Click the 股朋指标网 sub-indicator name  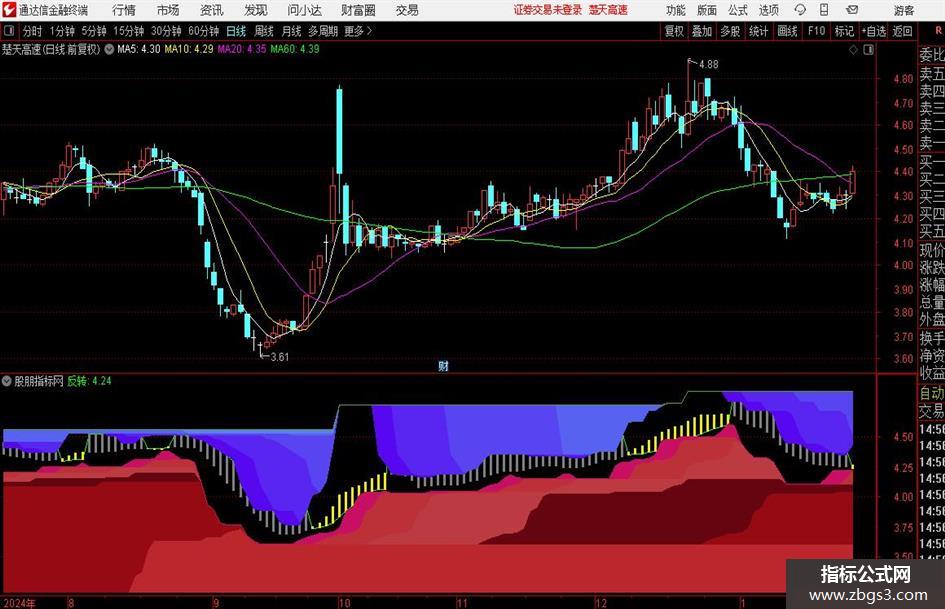click(x=39, y=381)
